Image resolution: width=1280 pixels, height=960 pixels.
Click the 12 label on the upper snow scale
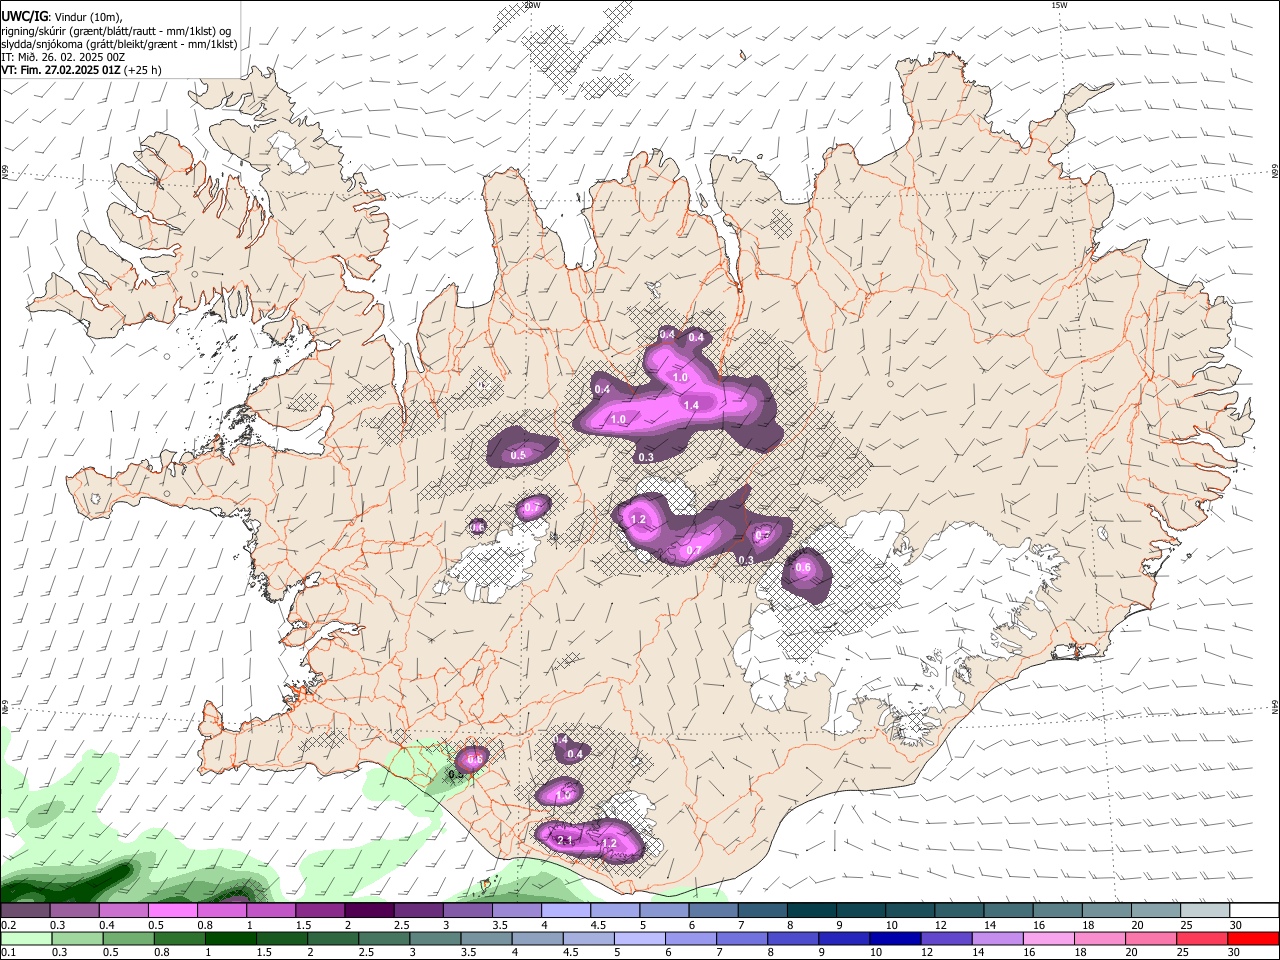click(x=941, y=925)
